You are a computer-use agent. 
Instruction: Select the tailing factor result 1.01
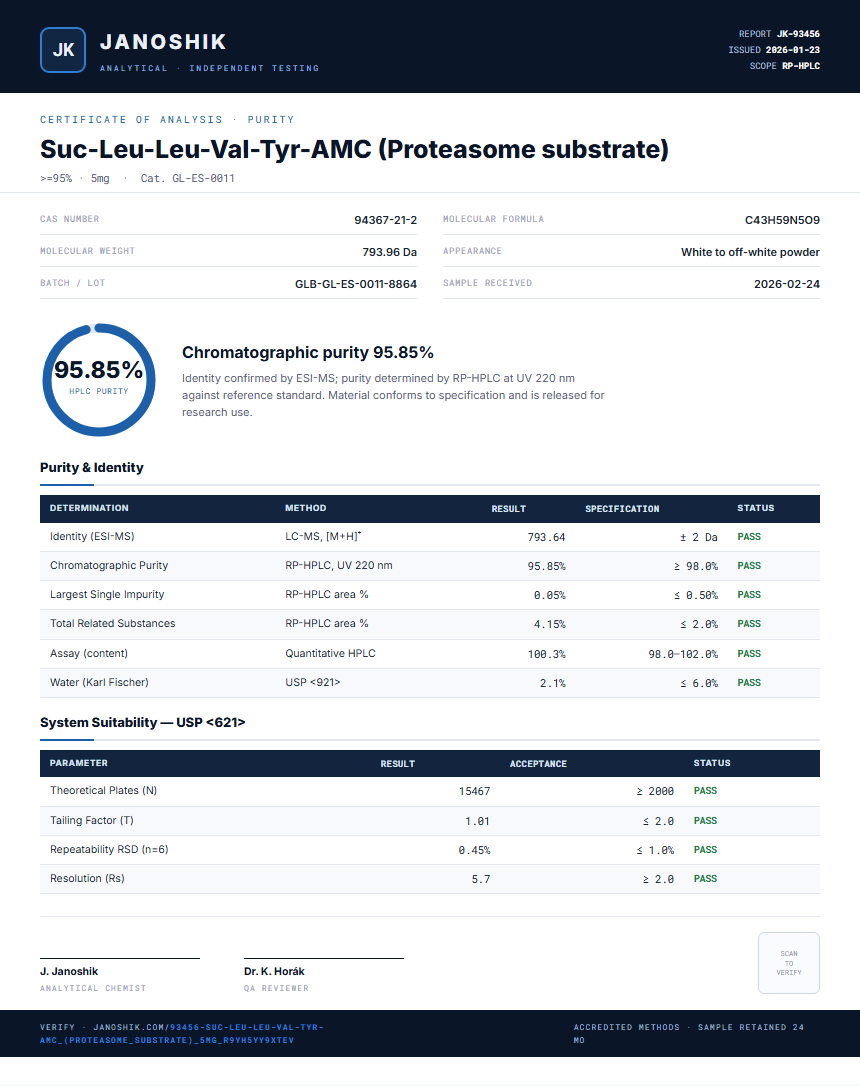click(477, 821)
